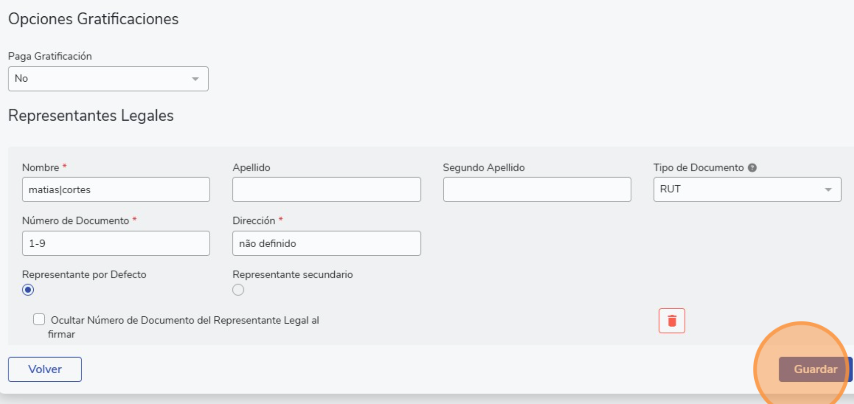Open the RUT document type dropdown
Image resolution: width=854 pixels, height=404 pixels.
[x=747, y=189]
